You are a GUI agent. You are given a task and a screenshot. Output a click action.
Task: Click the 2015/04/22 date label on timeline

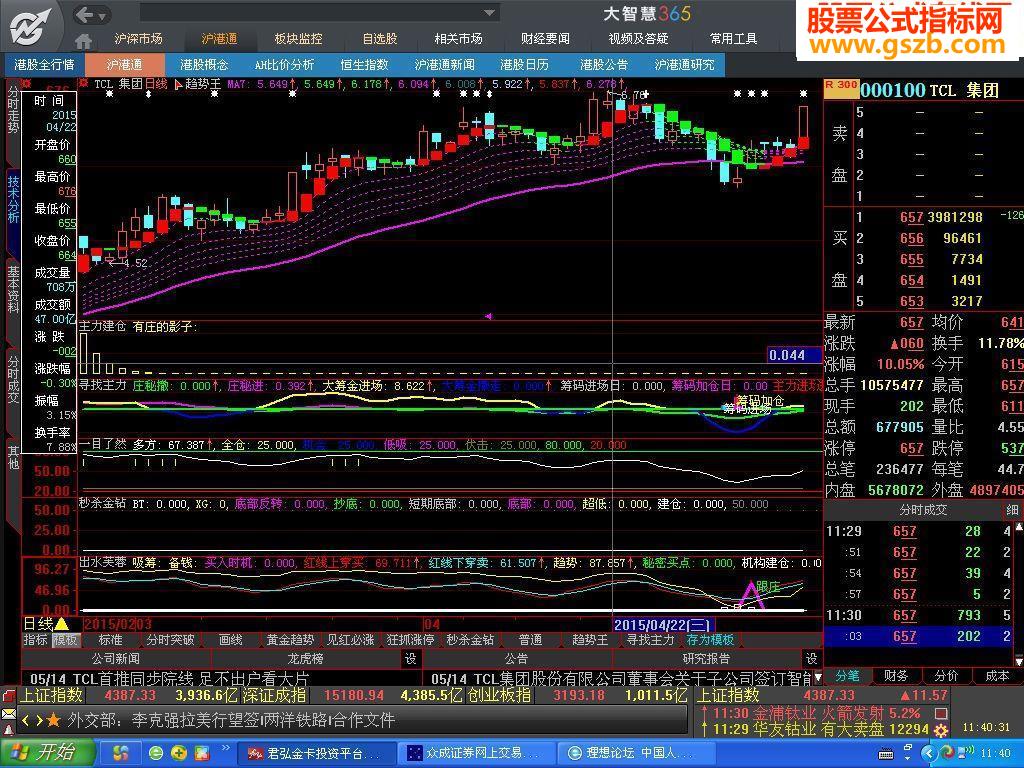click(x=664, y=624)
